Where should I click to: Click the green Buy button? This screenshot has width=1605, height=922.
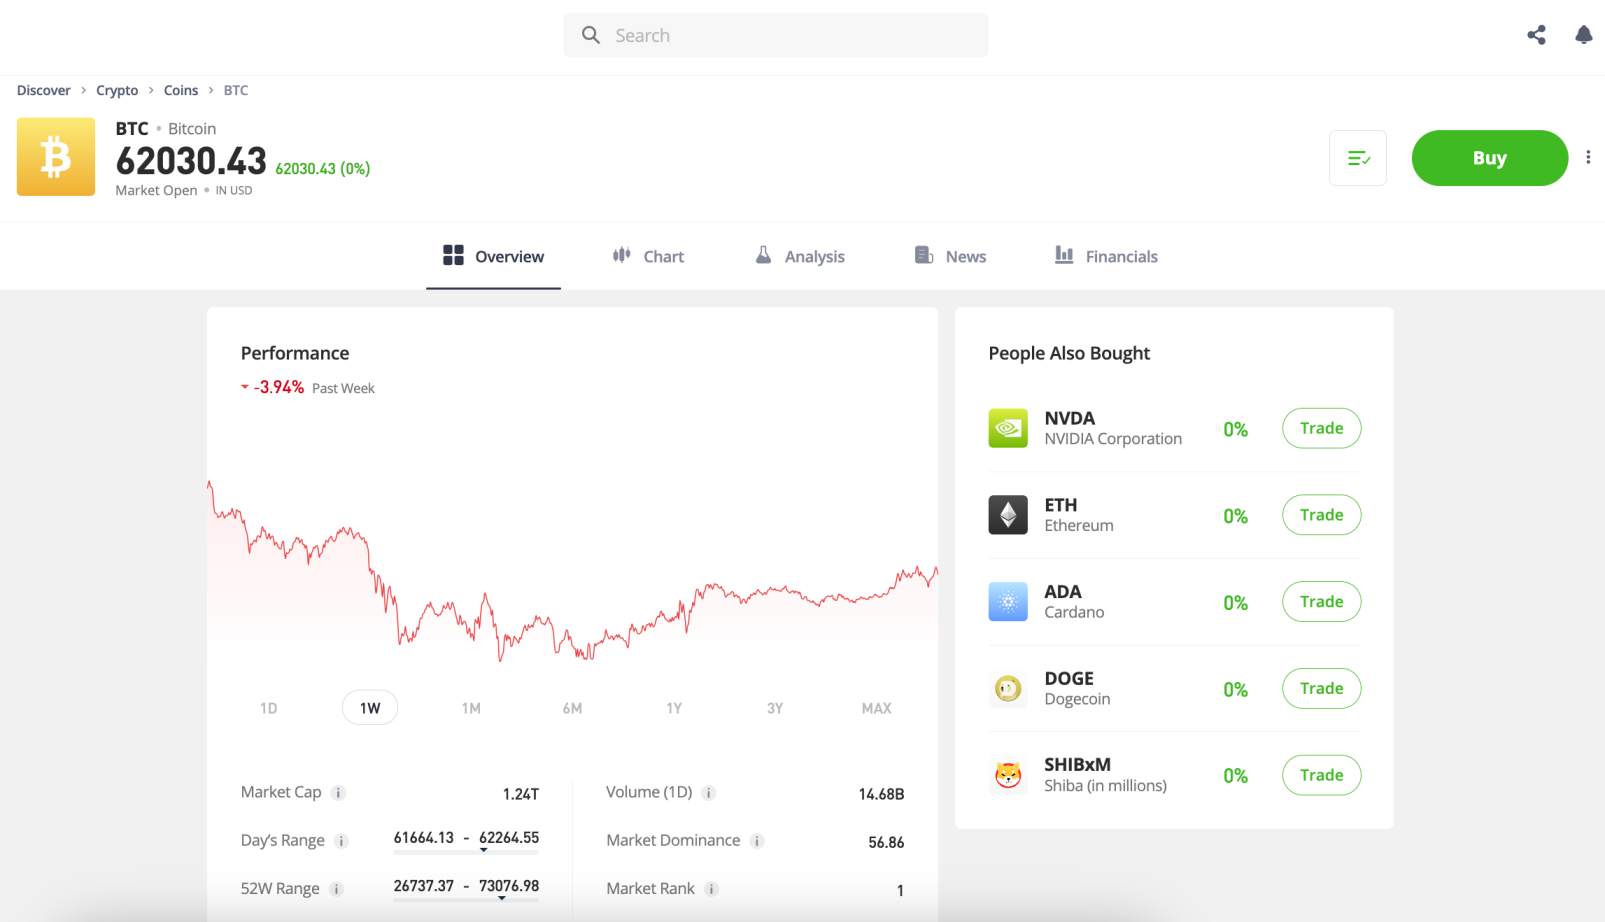pos(1489,158)
